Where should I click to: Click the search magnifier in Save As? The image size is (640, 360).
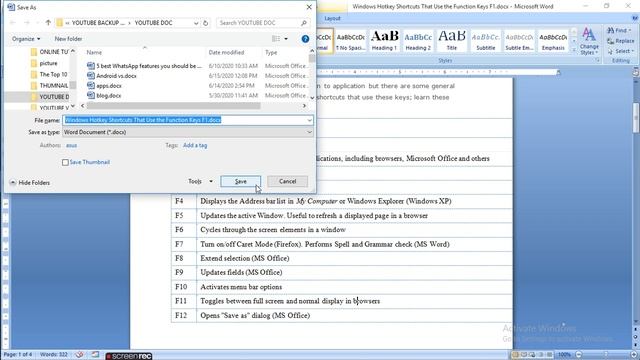304,23
